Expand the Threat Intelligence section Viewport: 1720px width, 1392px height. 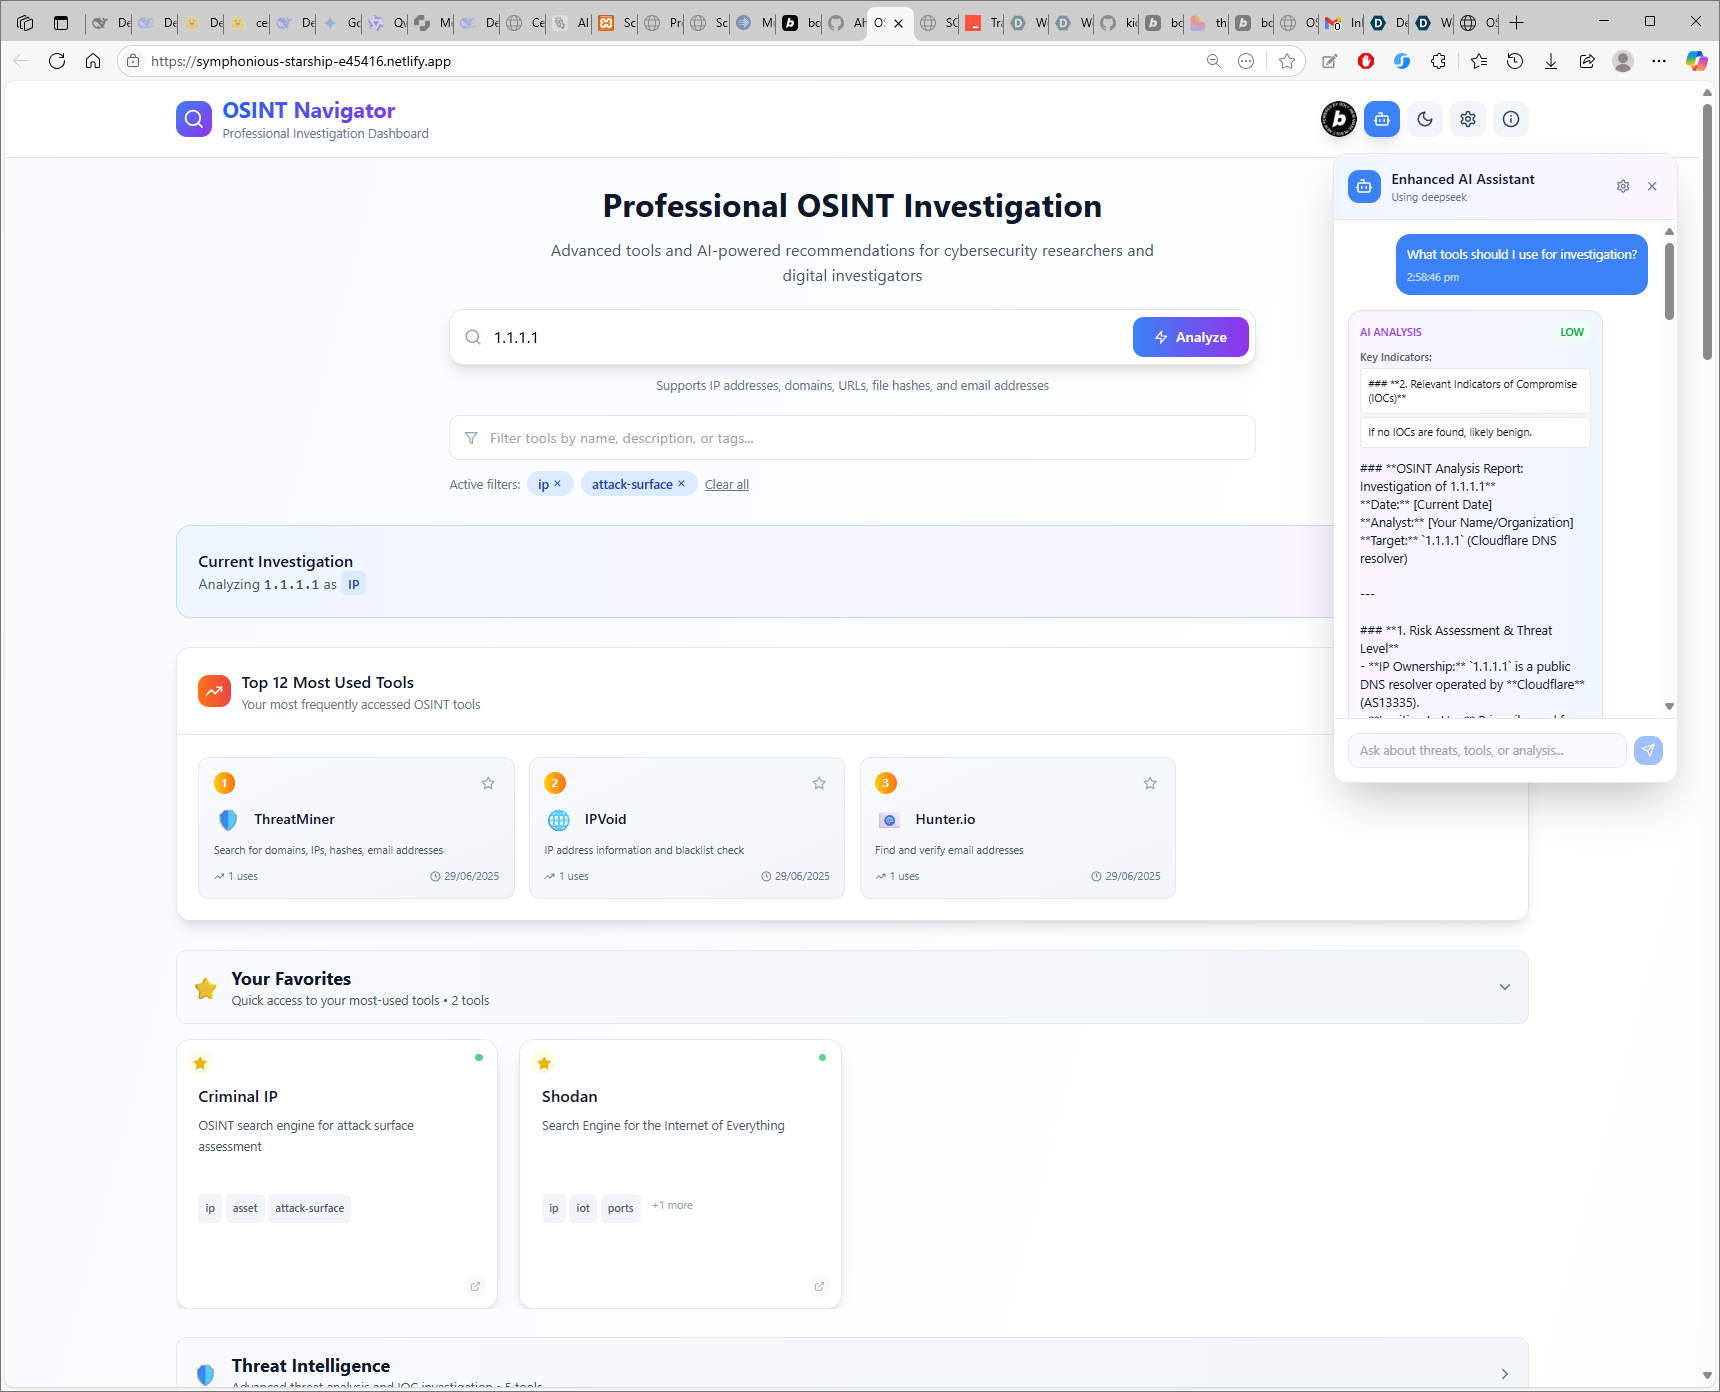pos(1505,1374)
